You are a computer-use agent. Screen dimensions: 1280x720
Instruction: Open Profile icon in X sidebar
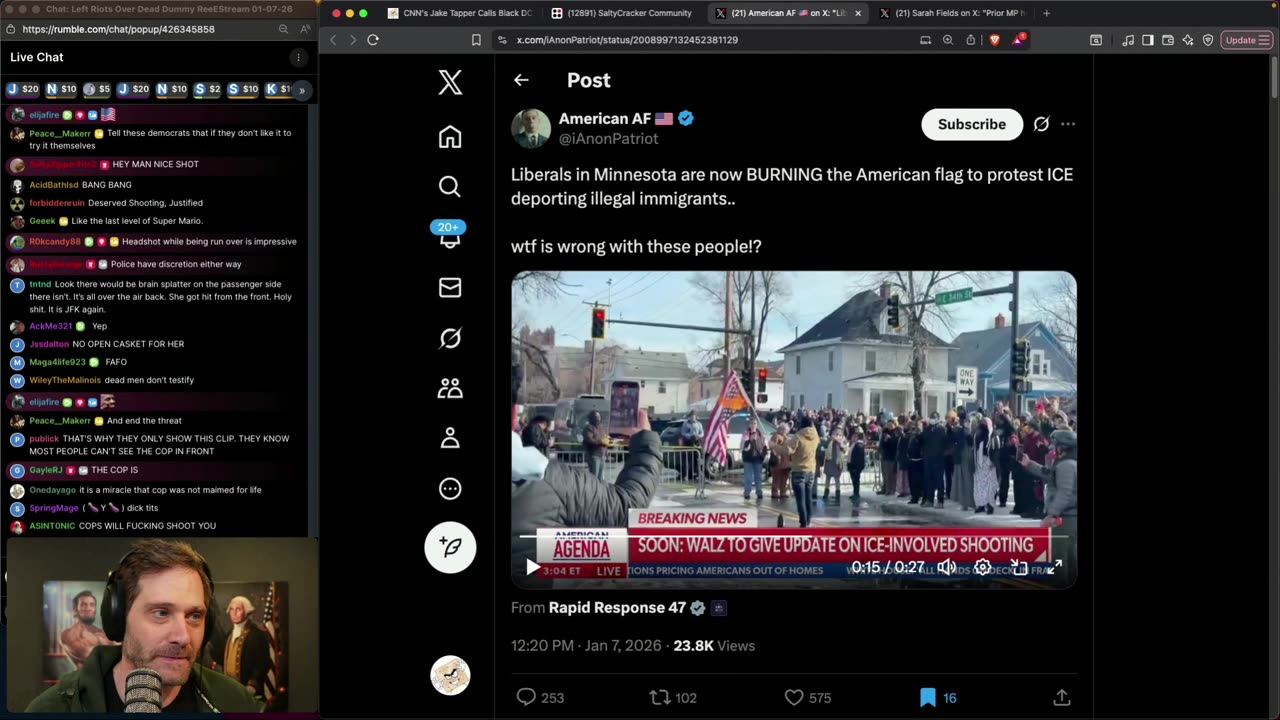click(450, 438)
